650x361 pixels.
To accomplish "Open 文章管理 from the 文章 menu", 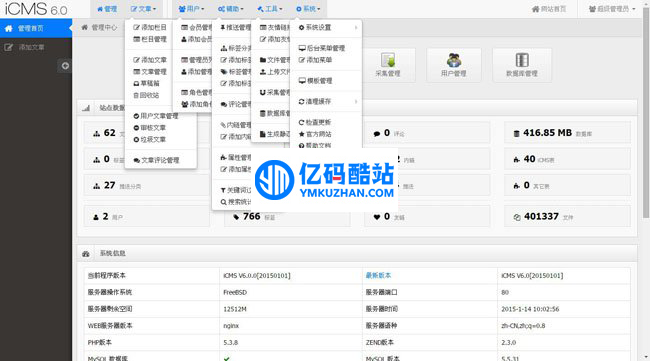I will [x=150, y=71].
